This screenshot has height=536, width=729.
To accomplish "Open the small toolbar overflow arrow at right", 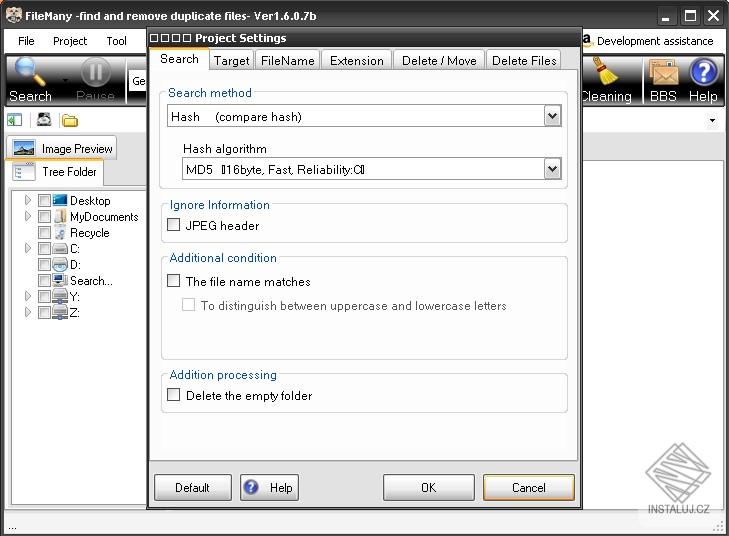I will pyautogui.click(x=712, y=121).
